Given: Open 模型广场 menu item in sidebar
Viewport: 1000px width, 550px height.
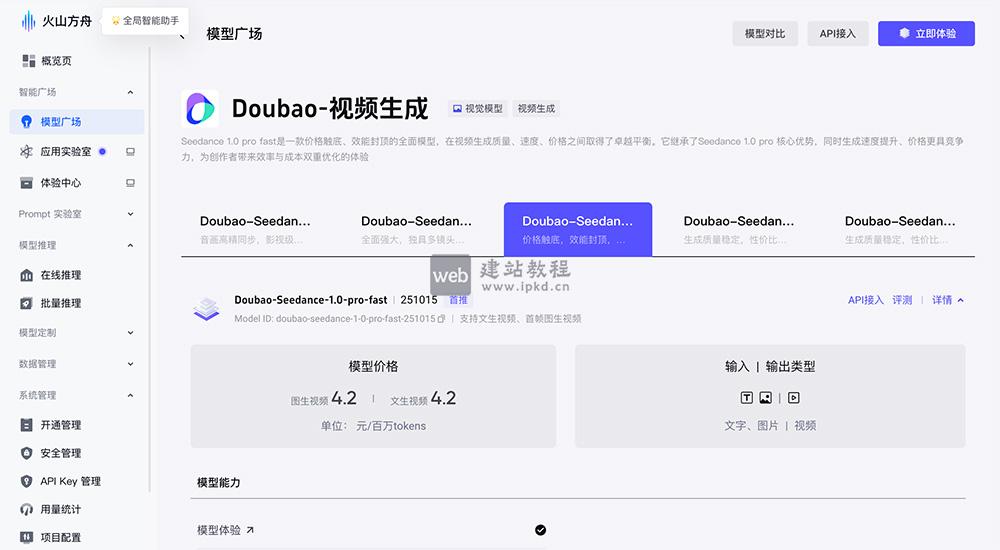Looking at the screenshot, I should pos(77,121).
